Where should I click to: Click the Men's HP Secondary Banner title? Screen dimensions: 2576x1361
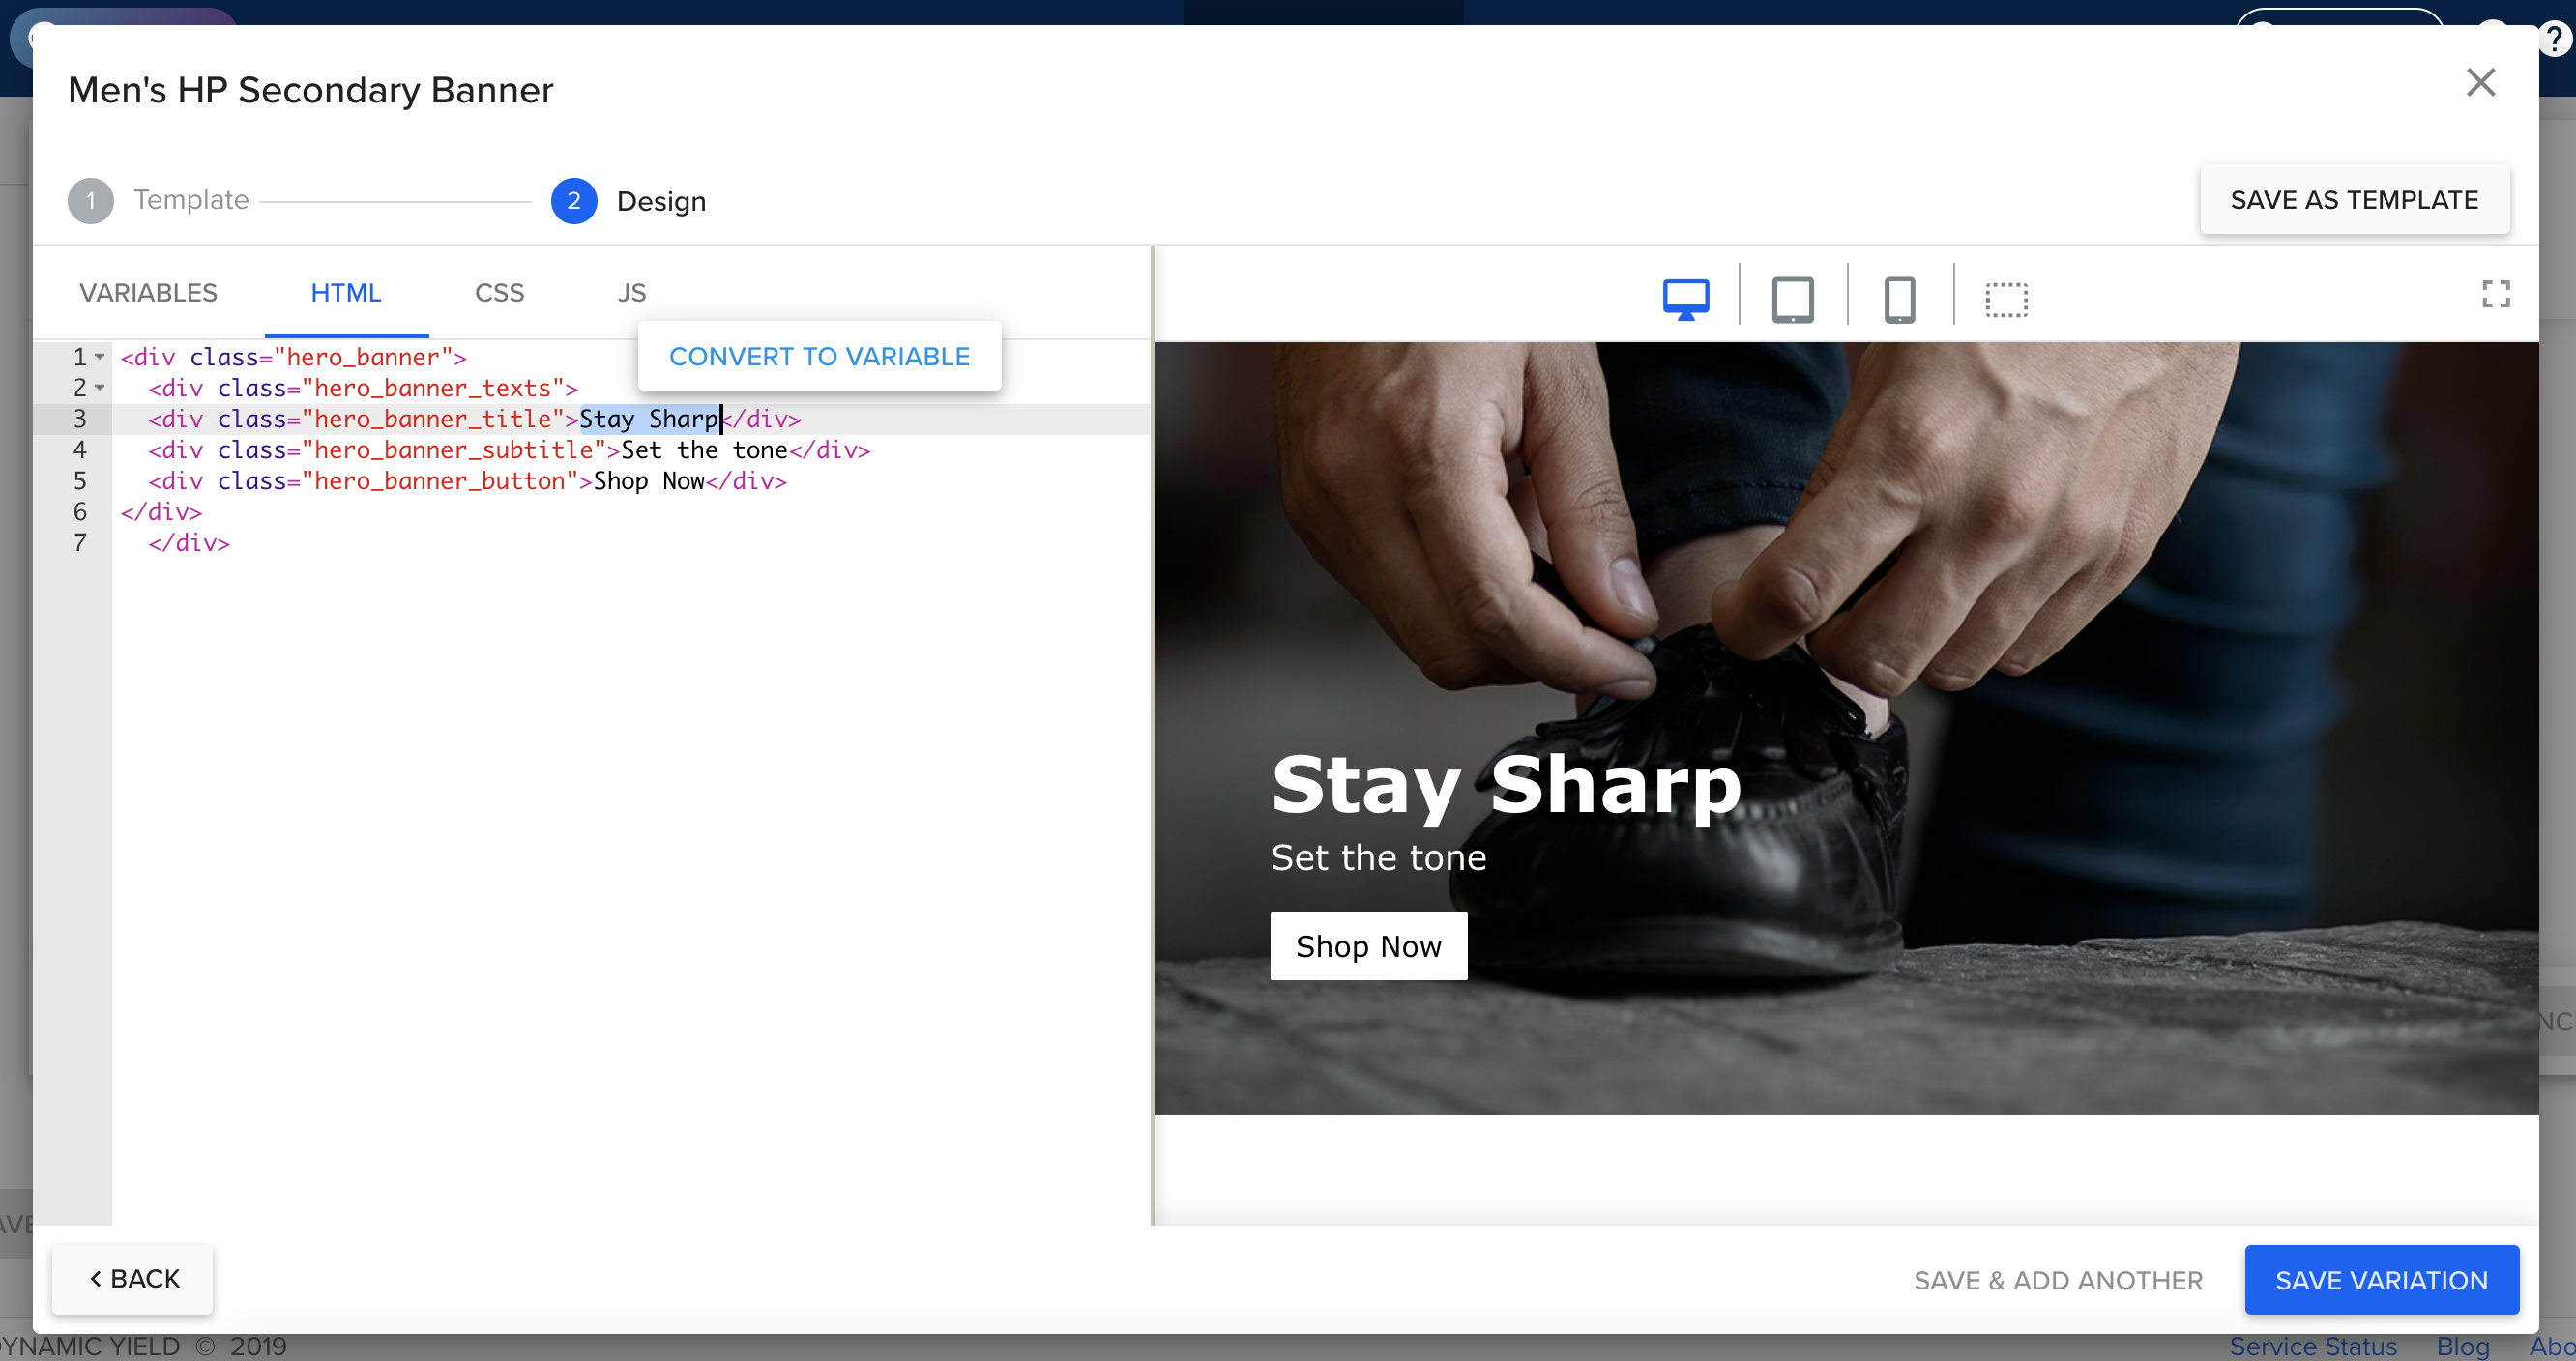pos(310,90)
